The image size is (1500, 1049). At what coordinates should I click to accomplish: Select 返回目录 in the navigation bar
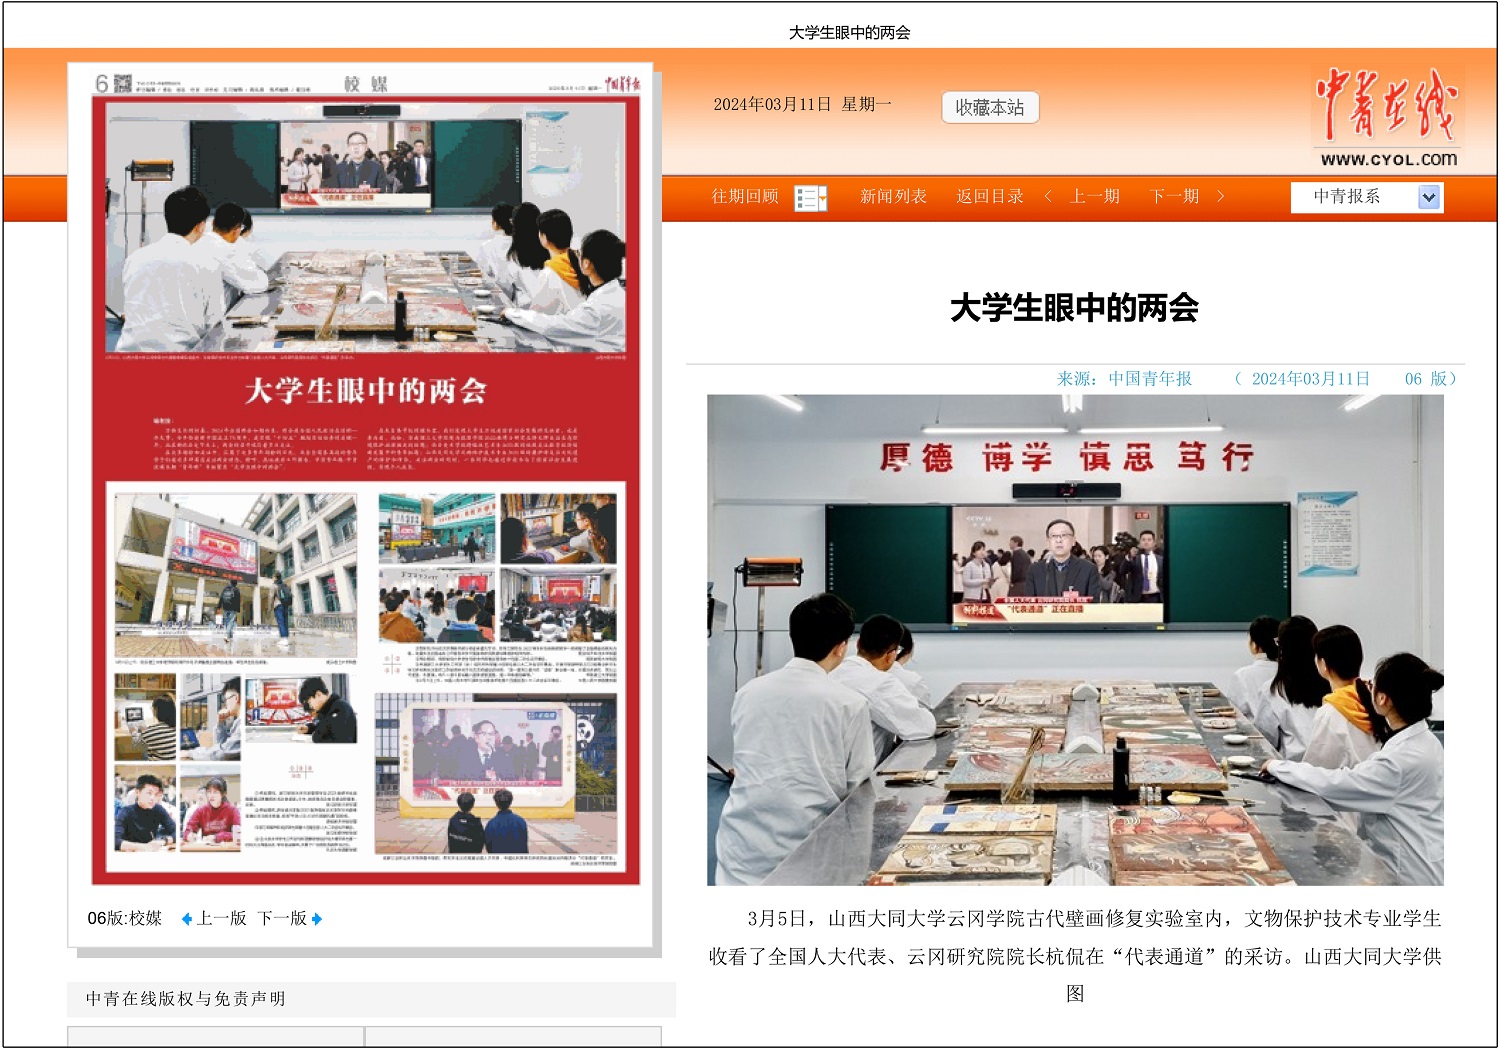(x=989, y=197)
